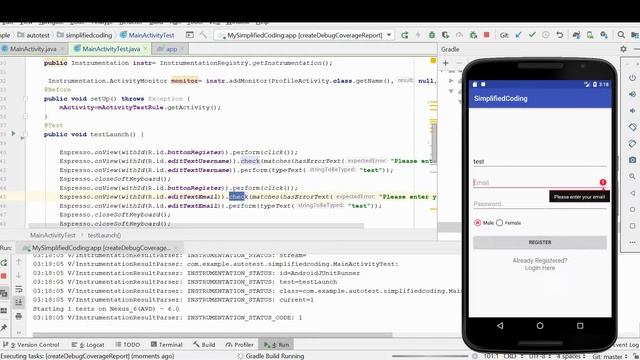The width and height of the screenshot is (640, 360).
Task: Click emulator volume down icon
Action: tap(632, 111)
